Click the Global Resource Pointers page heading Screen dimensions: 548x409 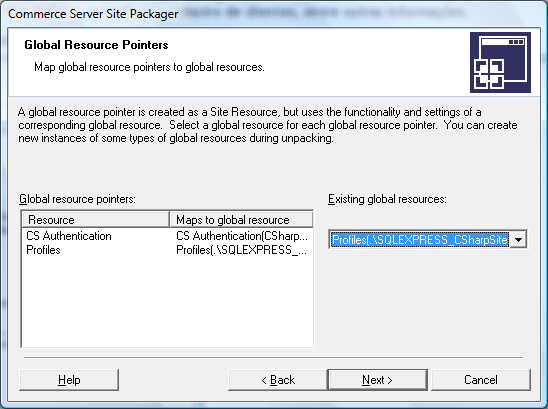pyautogui.click(x=96, y=45)
